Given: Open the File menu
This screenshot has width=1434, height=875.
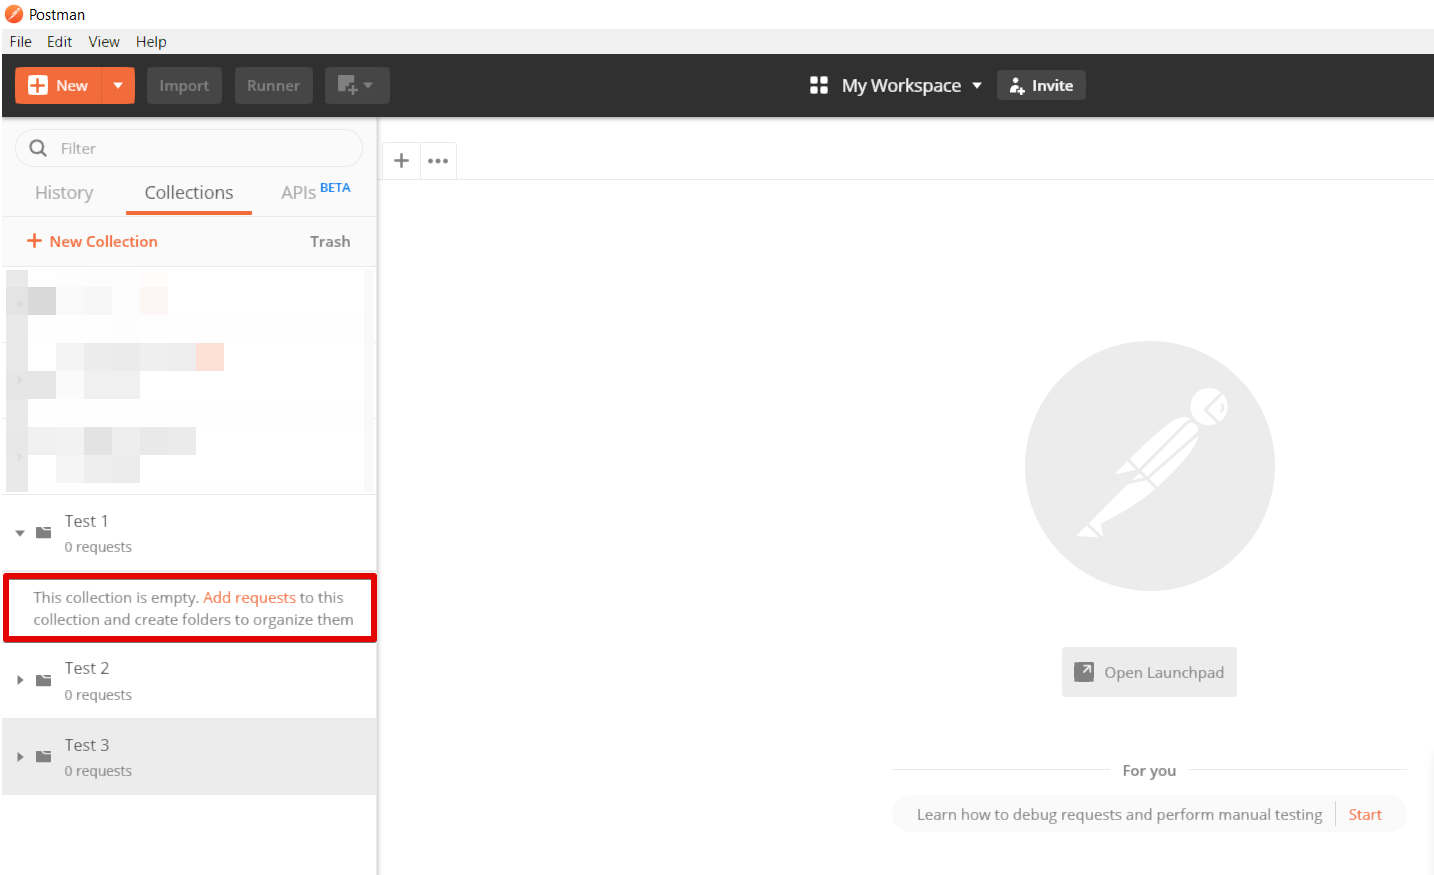Looking at the screenshot, I should click(x=21, y=42).
